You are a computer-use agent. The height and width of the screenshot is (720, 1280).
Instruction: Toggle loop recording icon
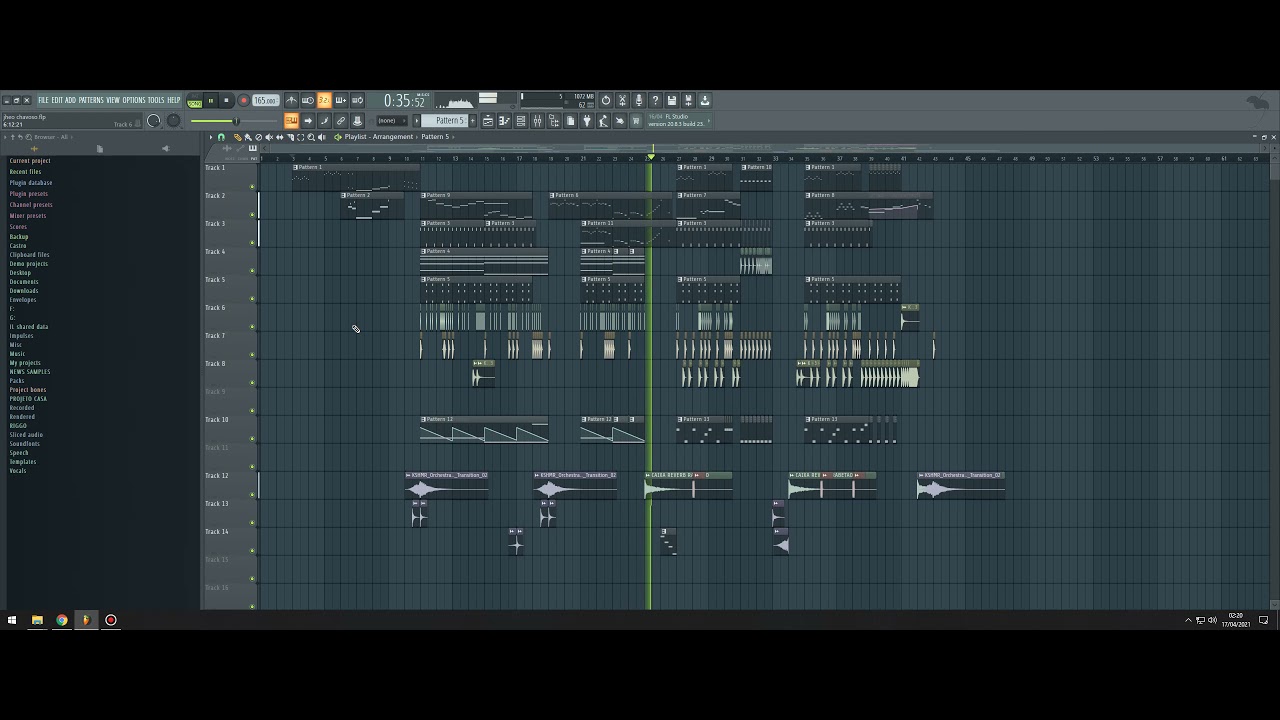(357, 100)
